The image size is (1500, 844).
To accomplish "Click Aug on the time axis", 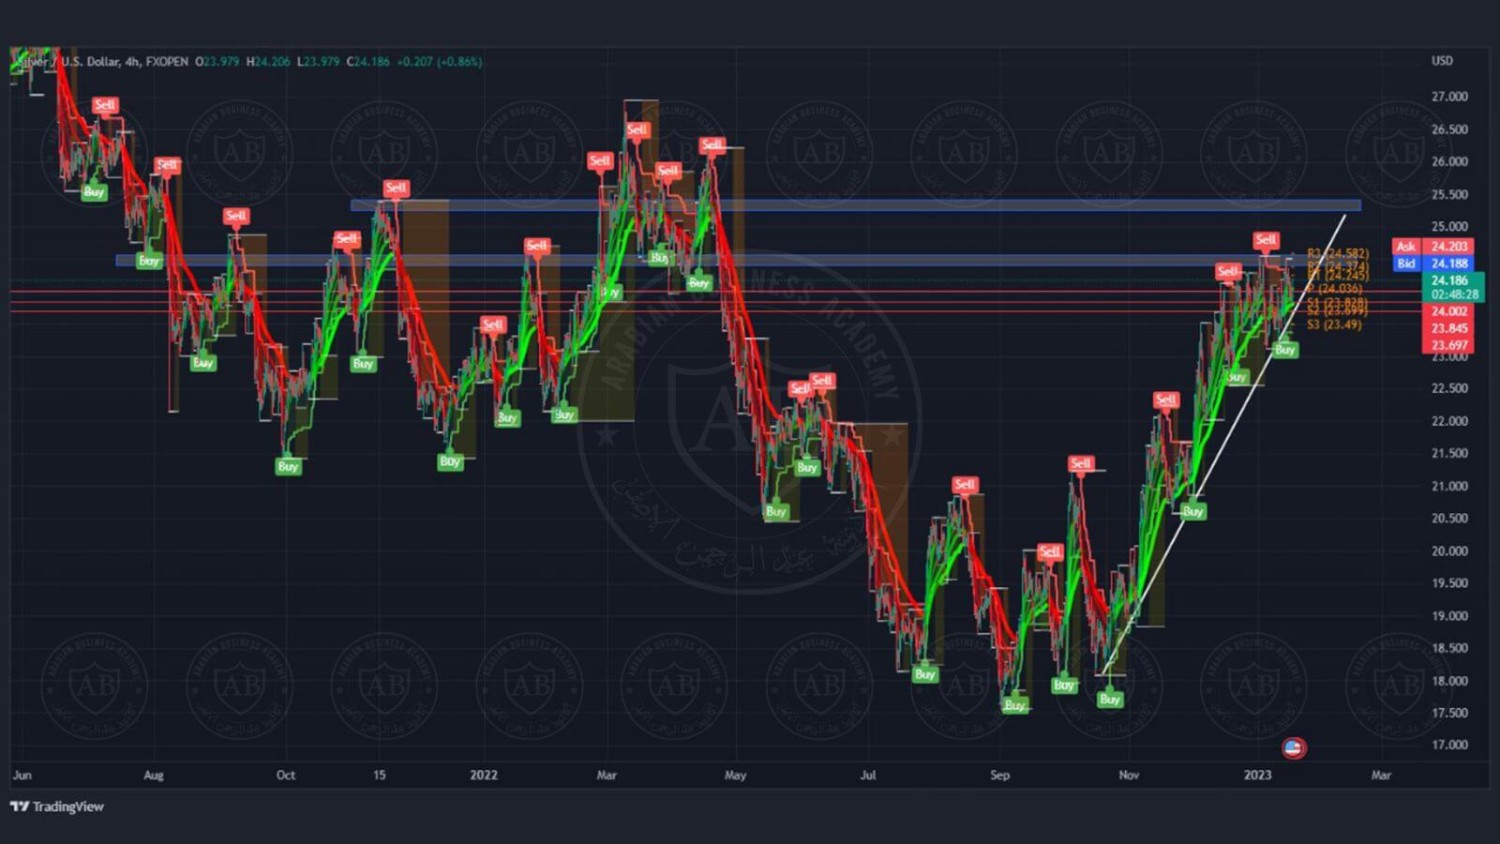I will (153, 776).
